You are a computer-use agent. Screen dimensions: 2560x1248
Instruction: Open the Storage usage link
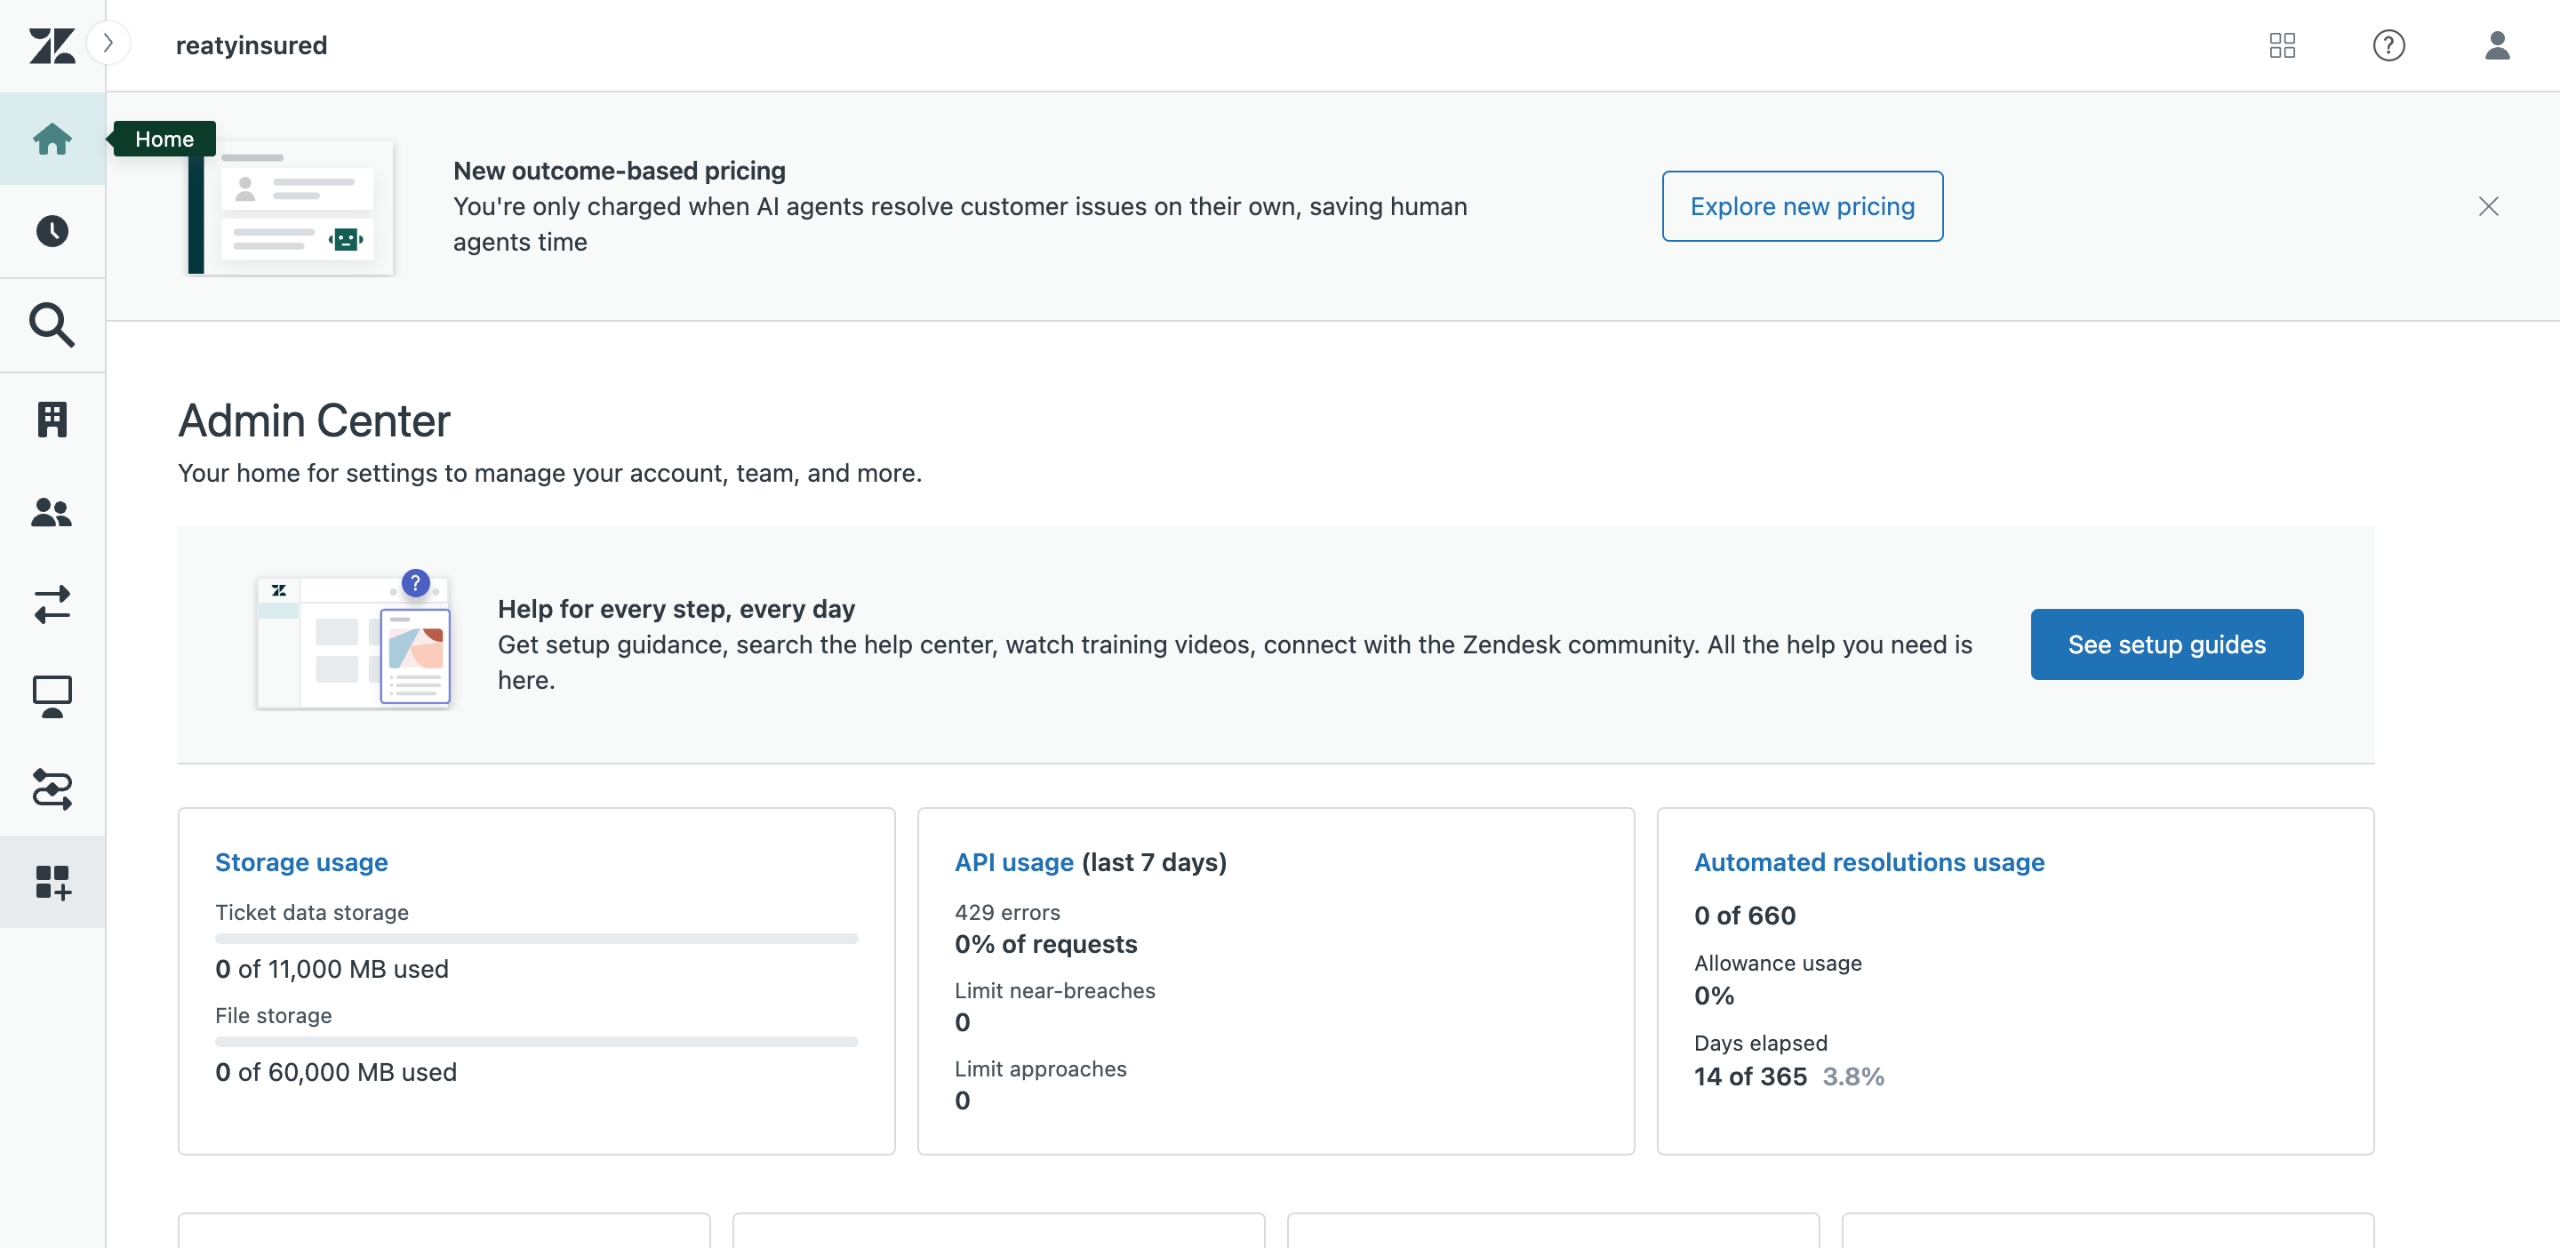[x=301, y=862]
